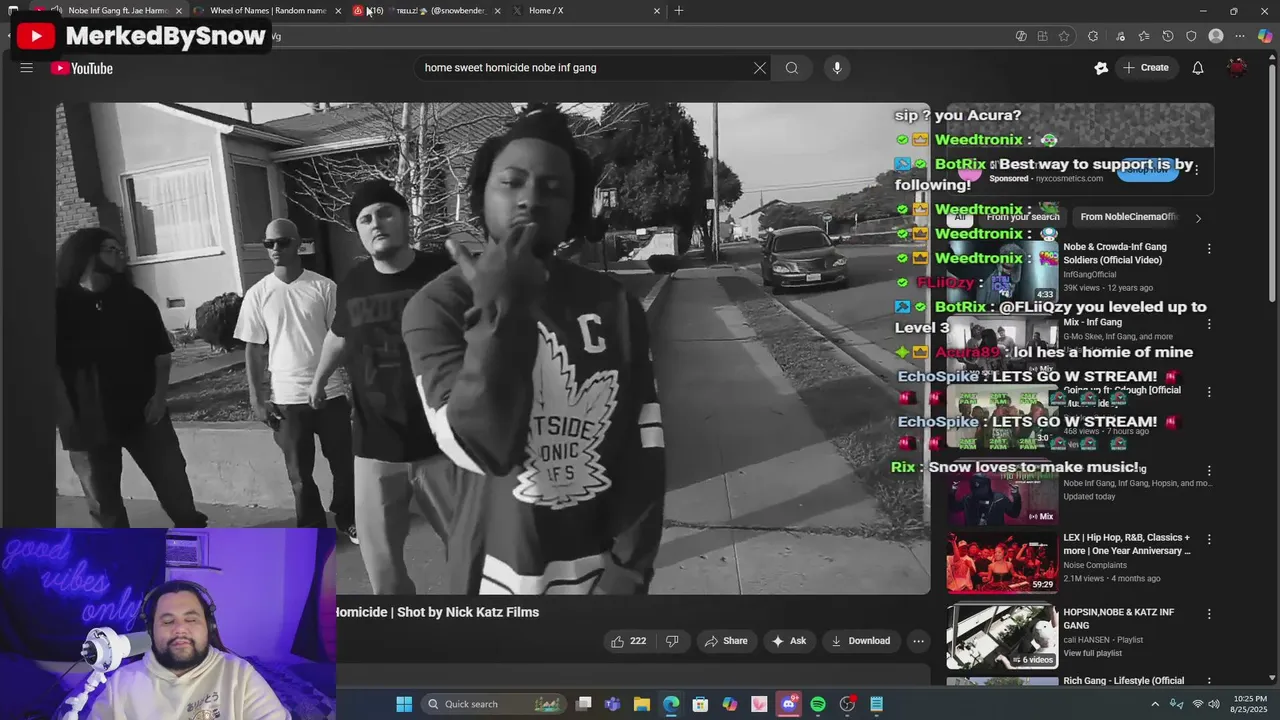Open a new browser tab
This screenshot has width=1280, height=720.
coord(679,11)
